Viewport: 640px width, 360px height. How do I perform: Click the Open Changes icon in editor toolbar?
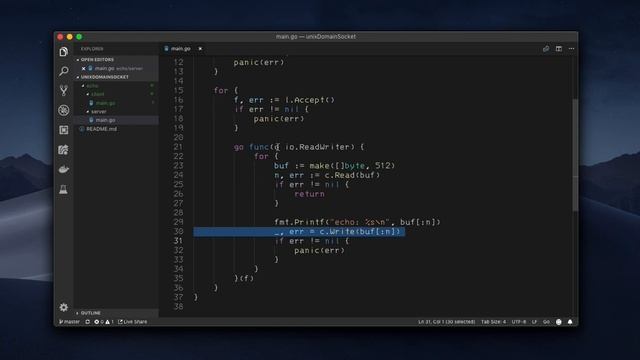[x=546, y=49]
